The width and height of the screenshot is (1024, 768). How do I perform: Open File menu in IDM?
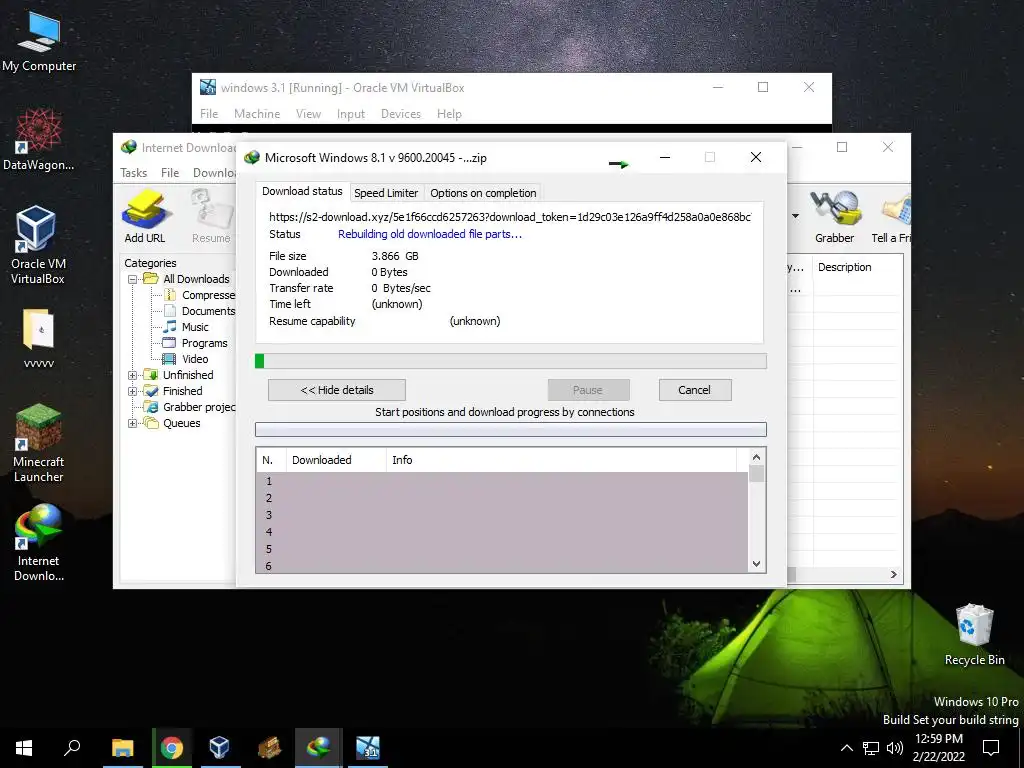tap(170, 172)
